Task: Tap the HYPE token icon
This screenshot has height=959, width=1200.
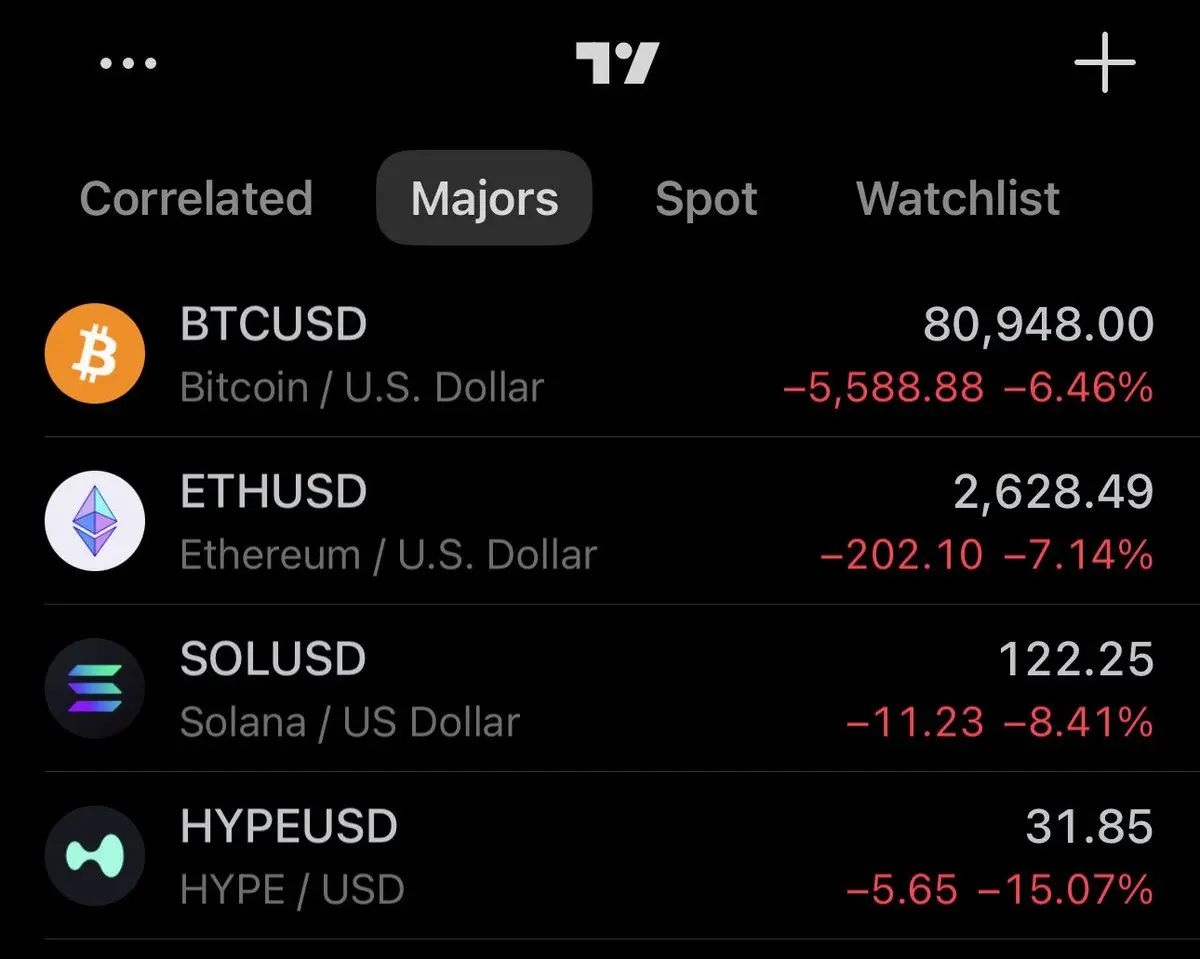Action: (95, 856)
